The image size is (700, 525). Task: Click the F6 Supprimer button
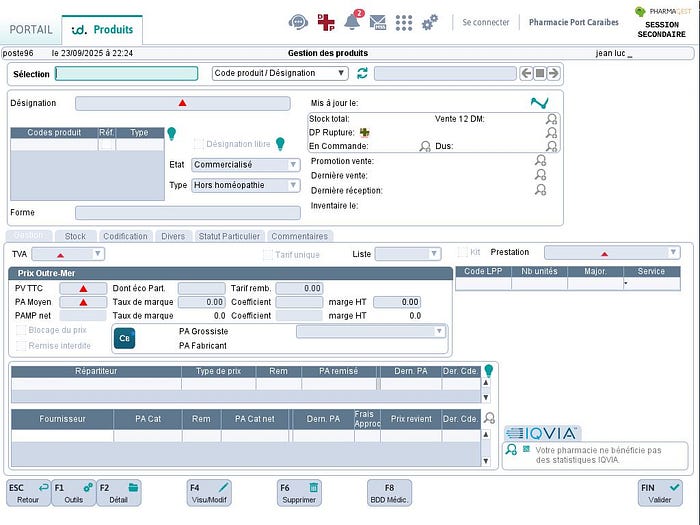[x=299, y=493]
